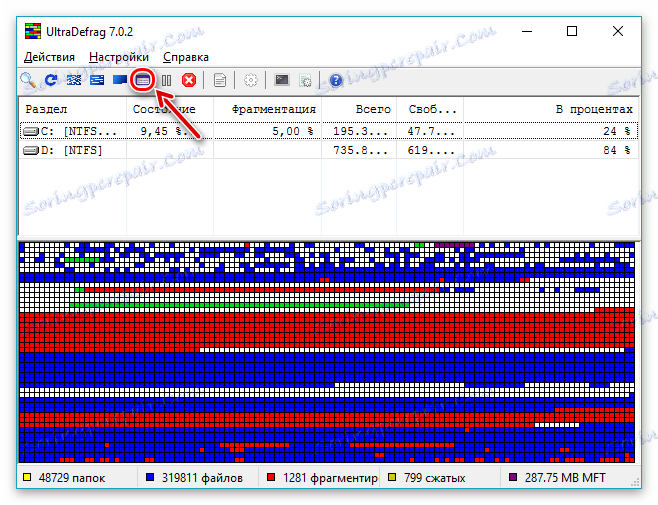Viewport: 658px width, 505px height.
Task: Click the grayed-out gear settings icon
Action: (251, 80)
